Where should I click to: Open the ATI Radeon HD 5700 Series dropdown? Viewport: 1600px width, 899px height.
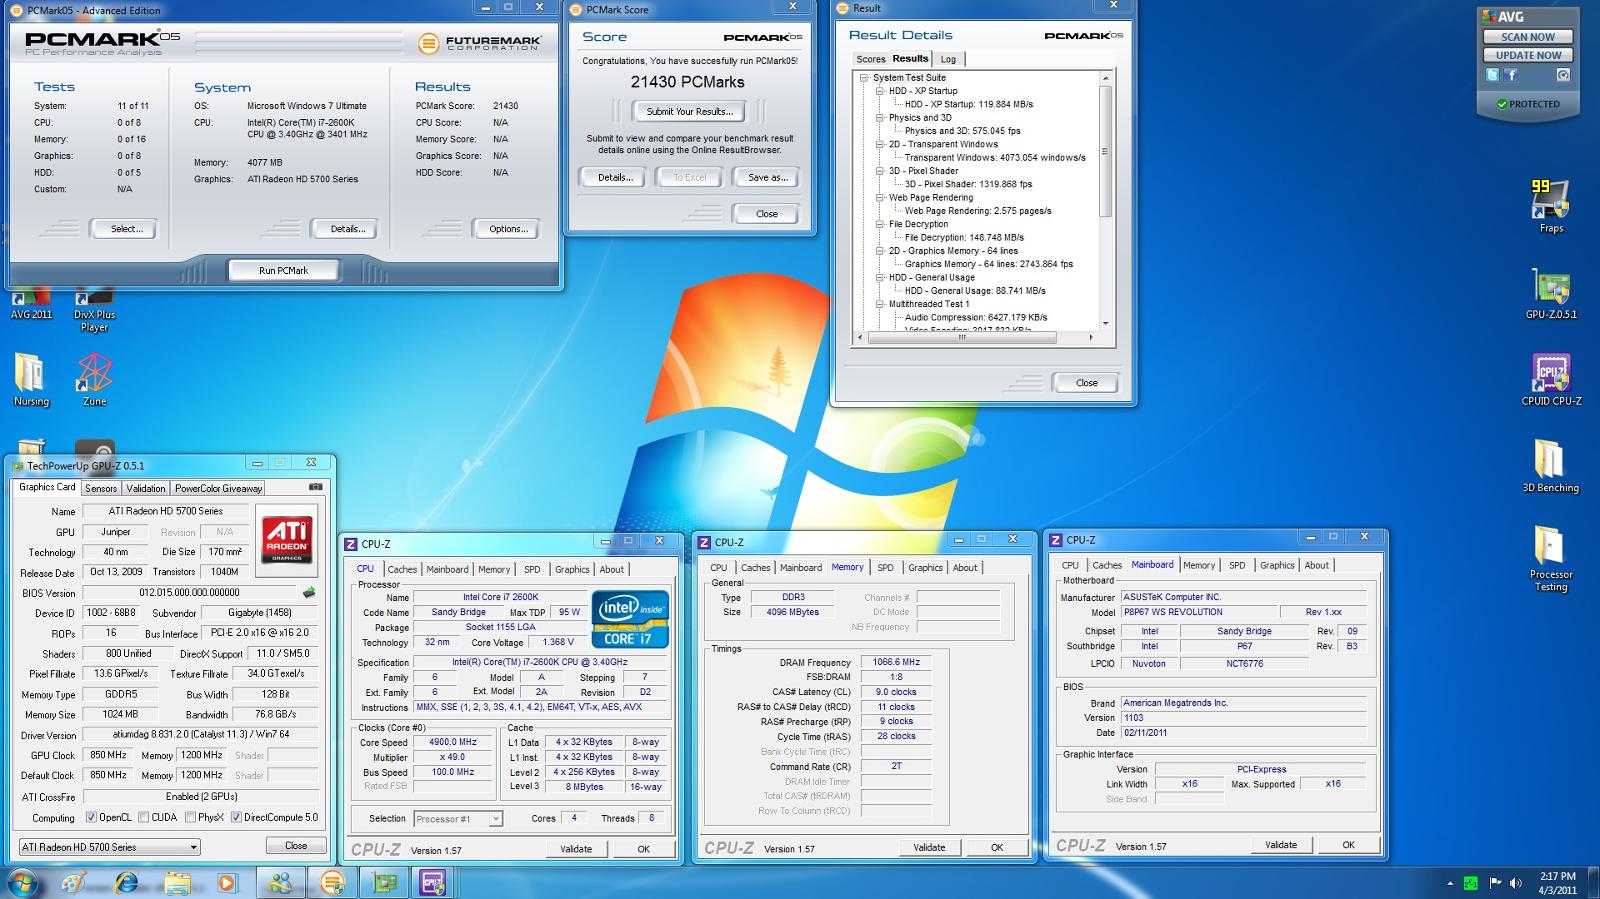pyautogui.click(x=110, y=847)
